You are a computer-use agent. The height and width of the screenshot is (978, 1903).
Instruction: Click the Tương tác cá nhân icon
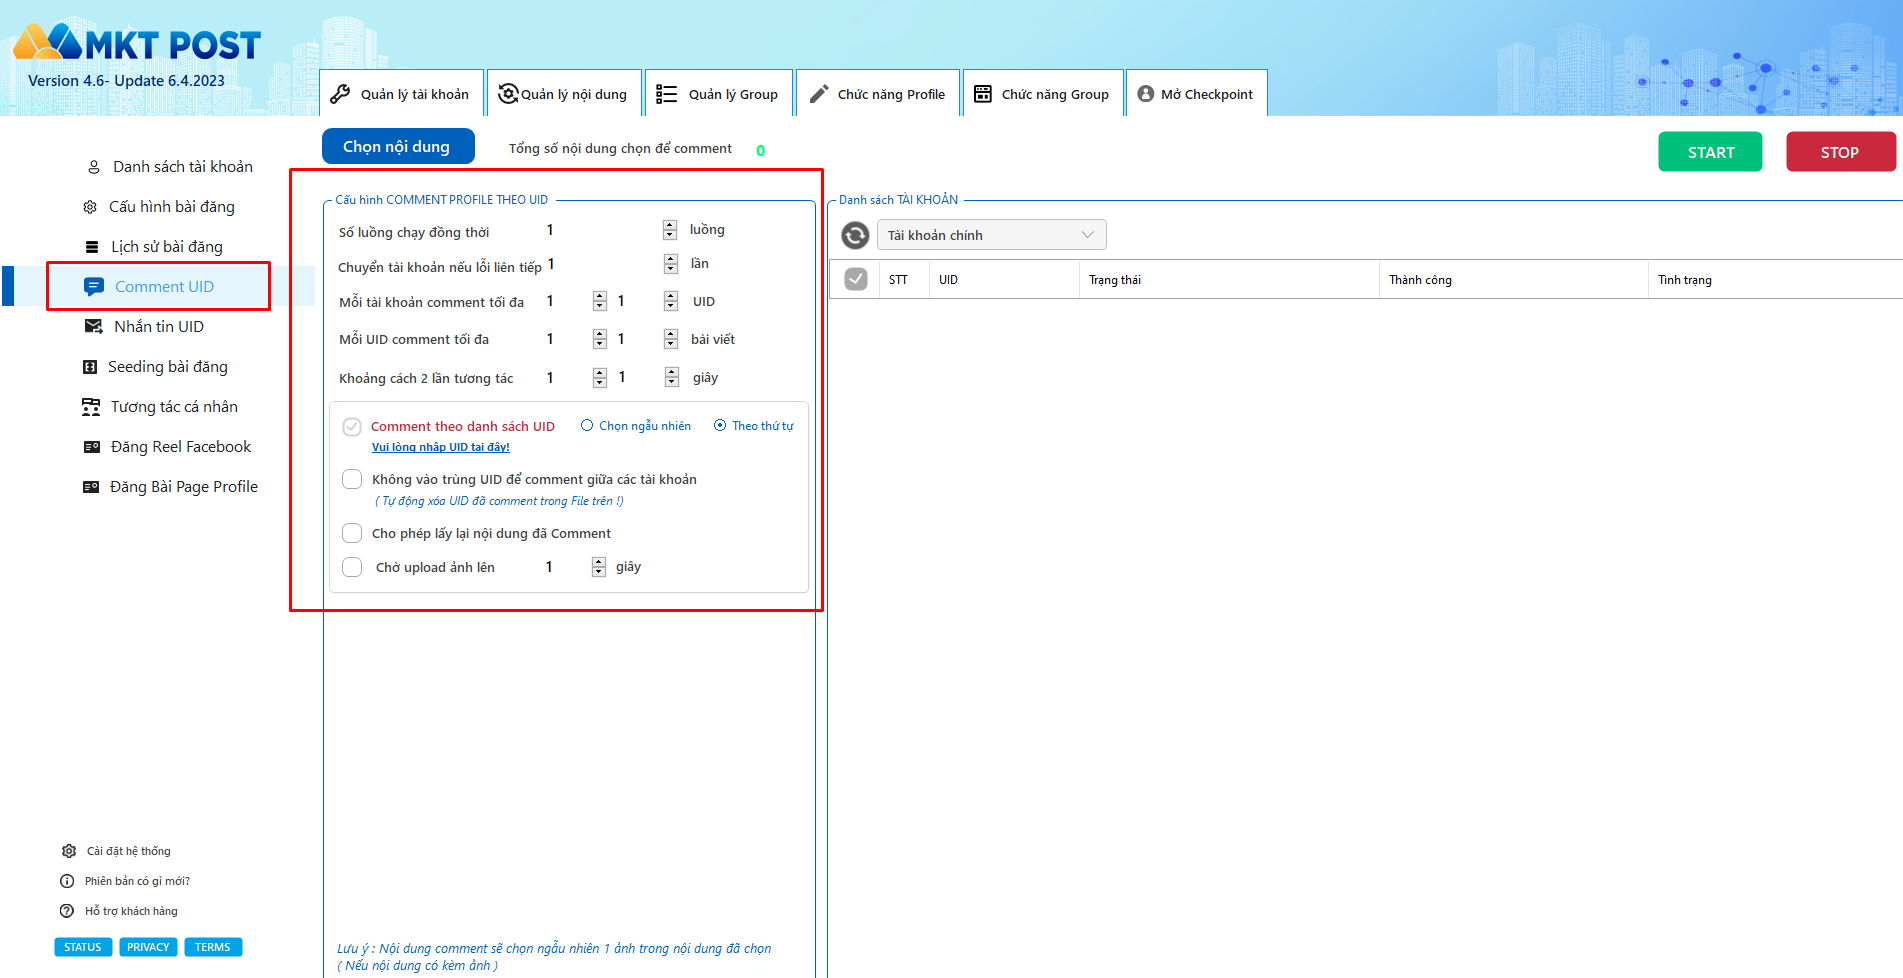[91, 407]
